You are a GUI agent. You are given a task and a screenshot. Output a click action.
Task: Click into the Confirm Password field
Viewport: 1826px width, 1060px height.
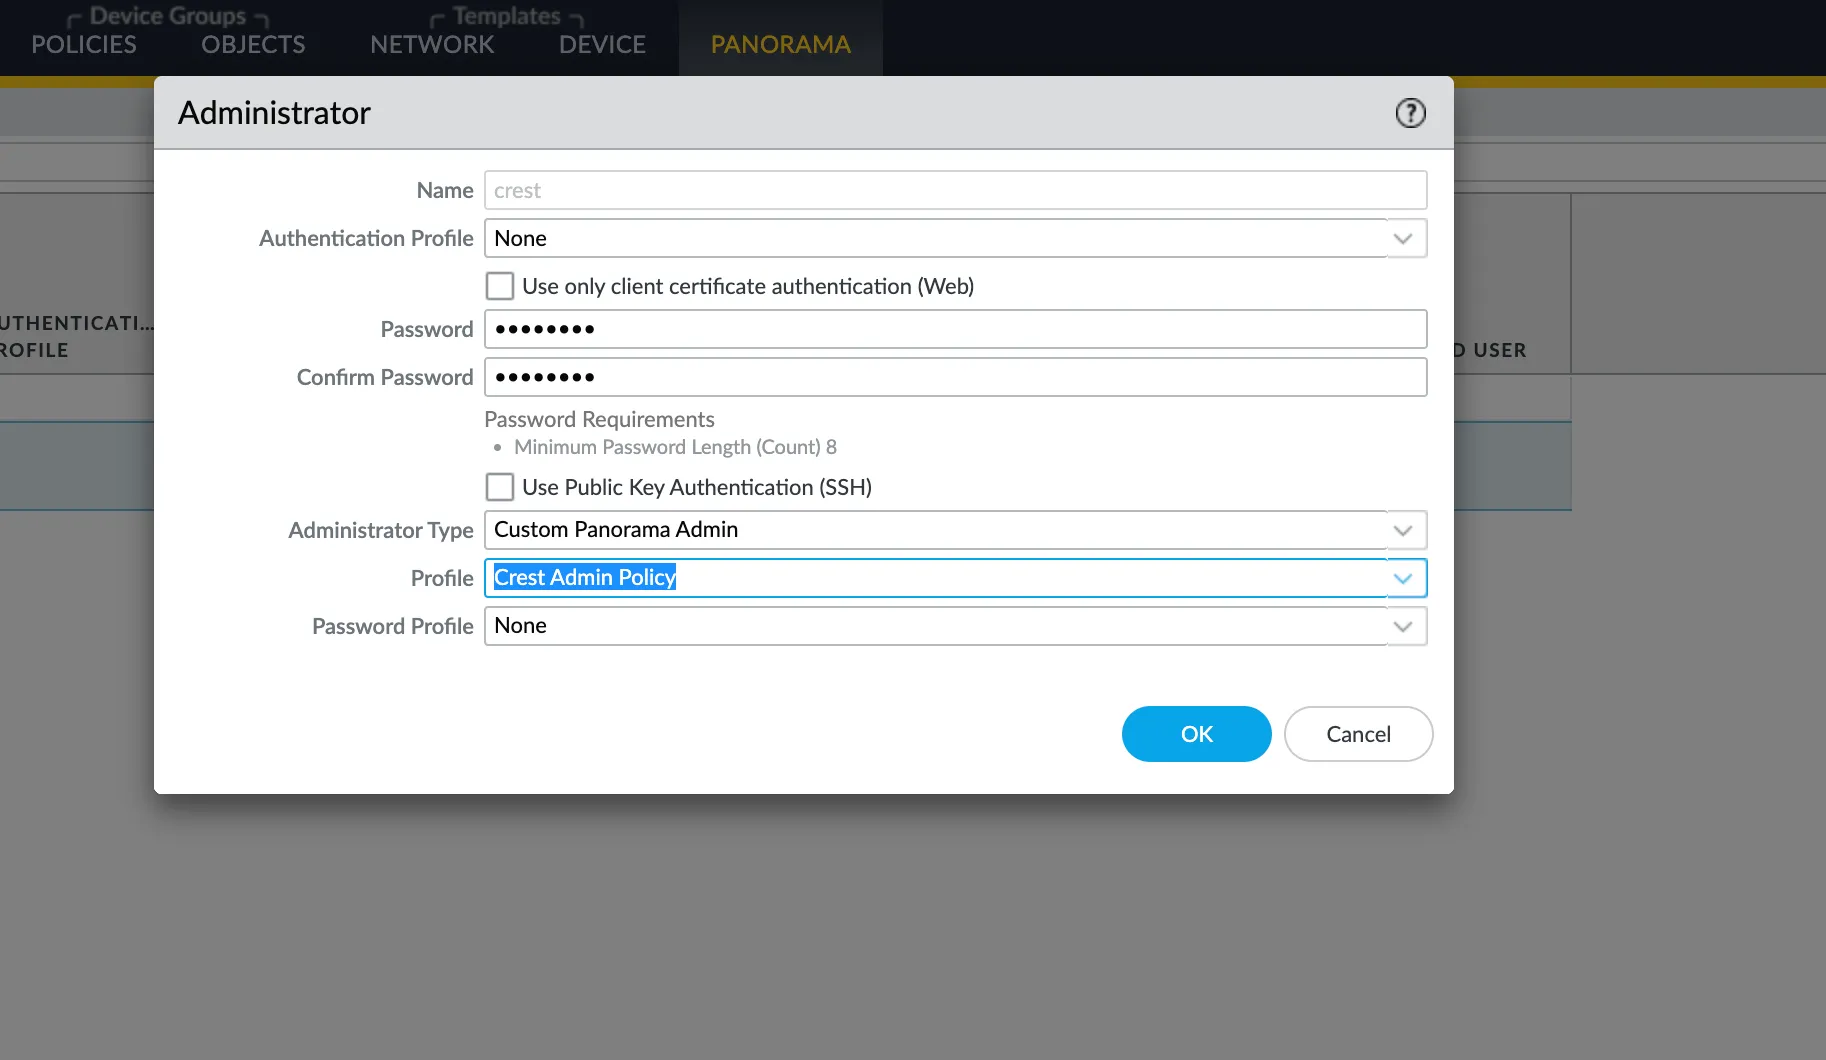tap(955, 377)
